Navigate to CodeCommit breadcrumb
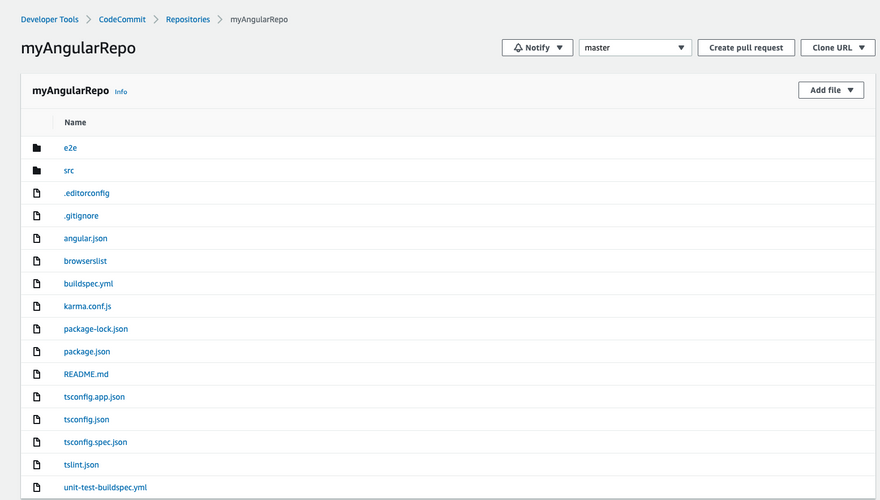 [x=126, y=19]
